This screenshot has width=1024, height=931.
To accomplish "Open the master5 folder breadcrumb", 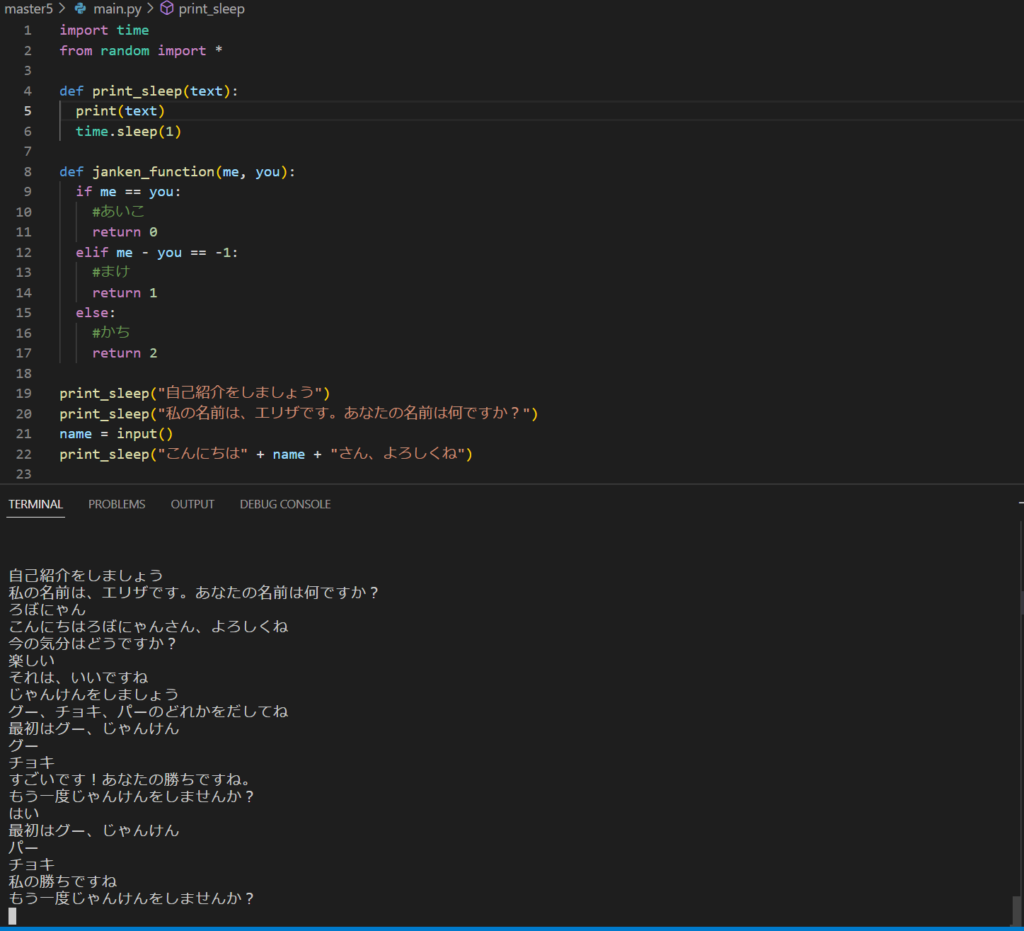I will (x=27, y=9).
